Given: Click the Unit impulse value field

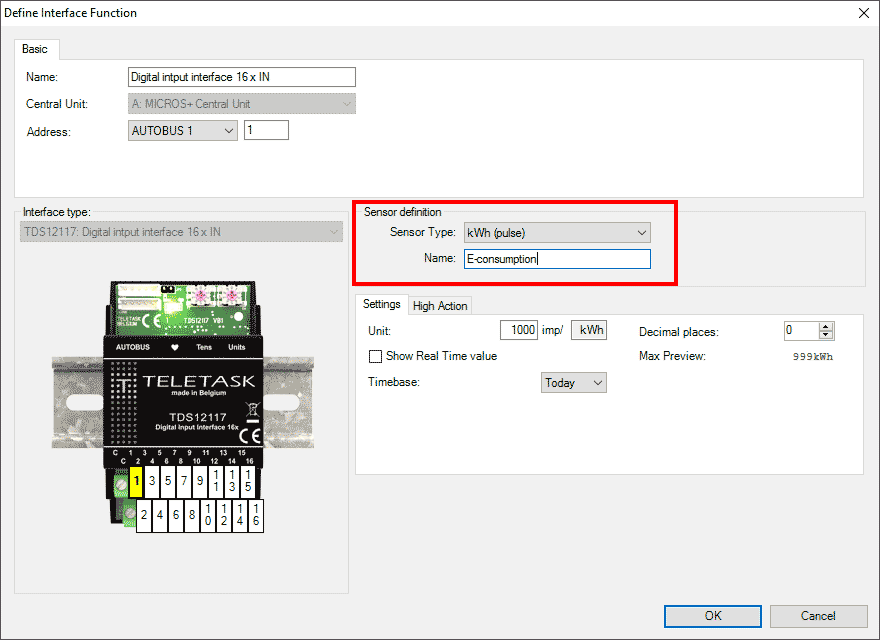Looking at the screenshot, I should pyautogui.click(x=519, y=330).
